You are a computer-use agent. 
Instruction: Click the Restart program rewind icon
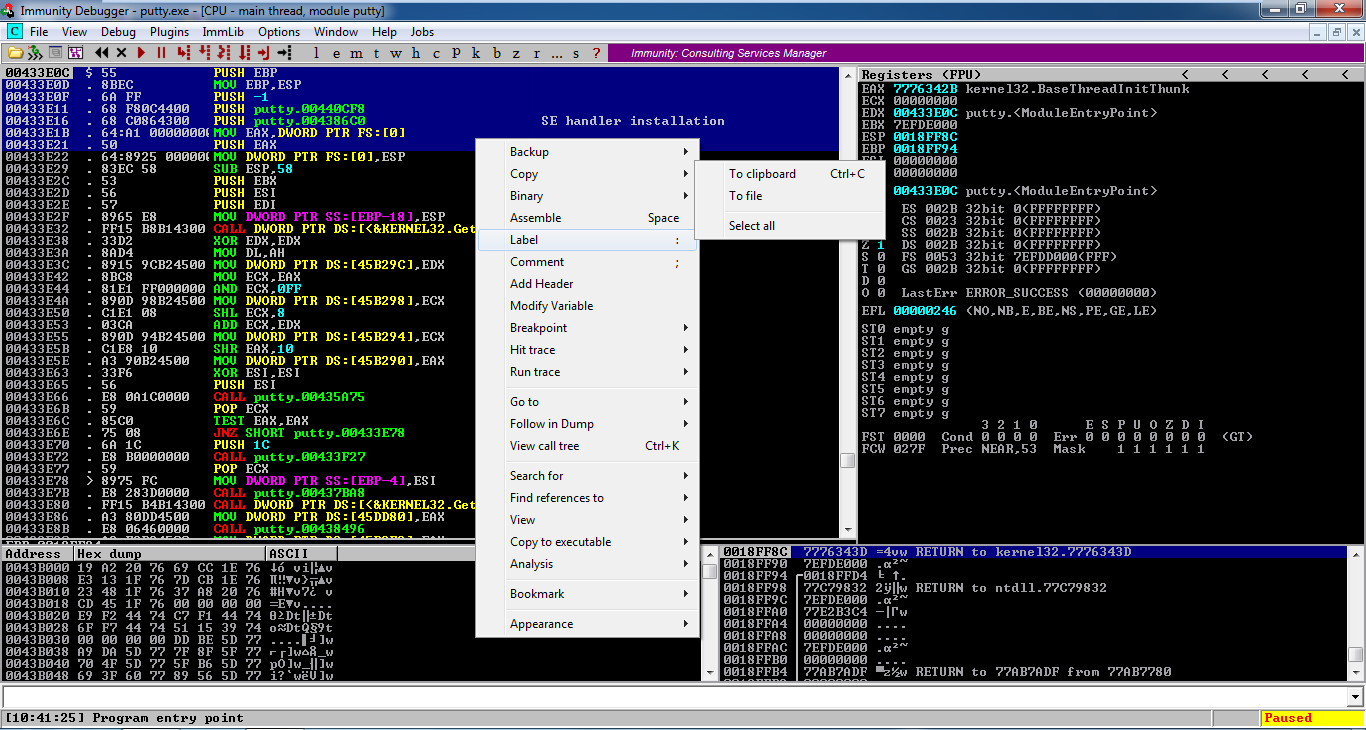point(102,53)
